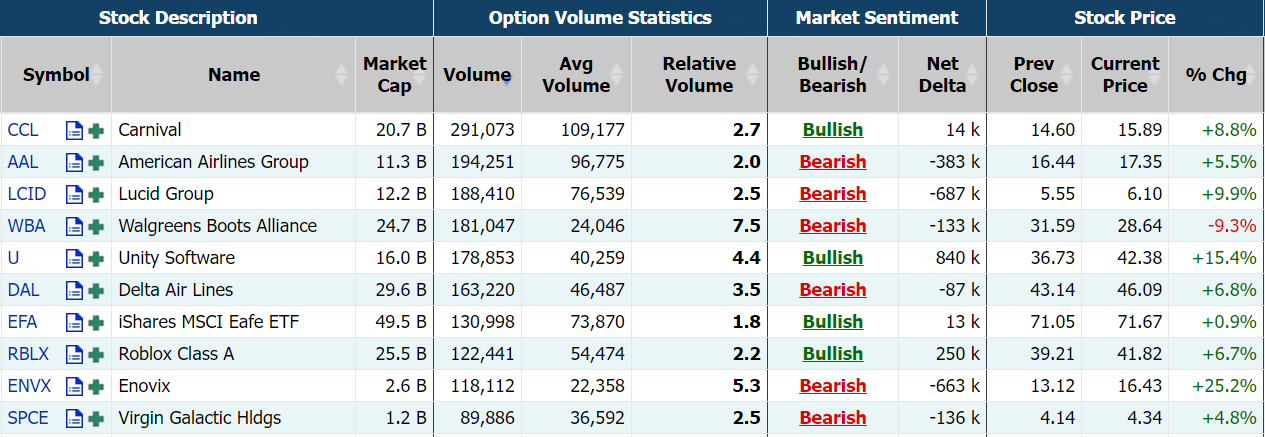
Task: Sort by Relative Volume column
Action: (699, 75)
